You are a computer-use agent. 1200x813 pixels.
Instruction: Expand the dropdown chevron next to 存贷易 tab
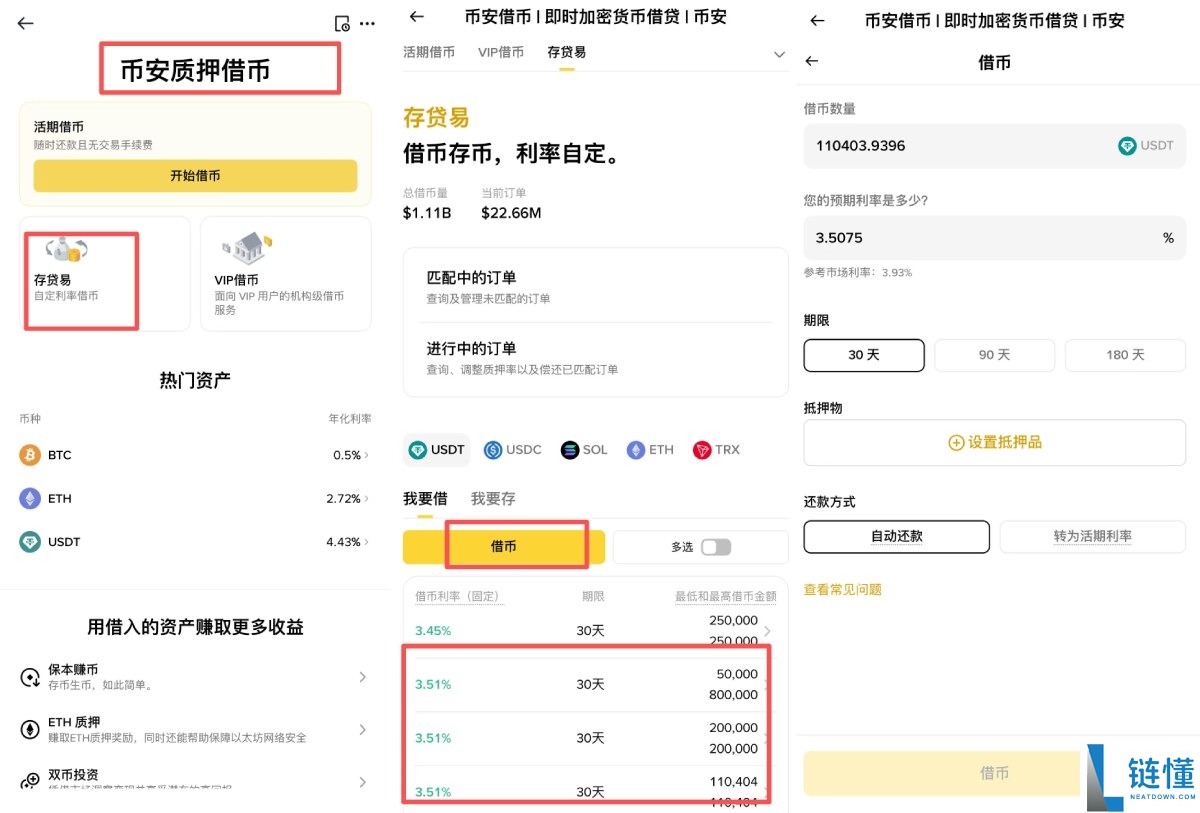[779, 55]
